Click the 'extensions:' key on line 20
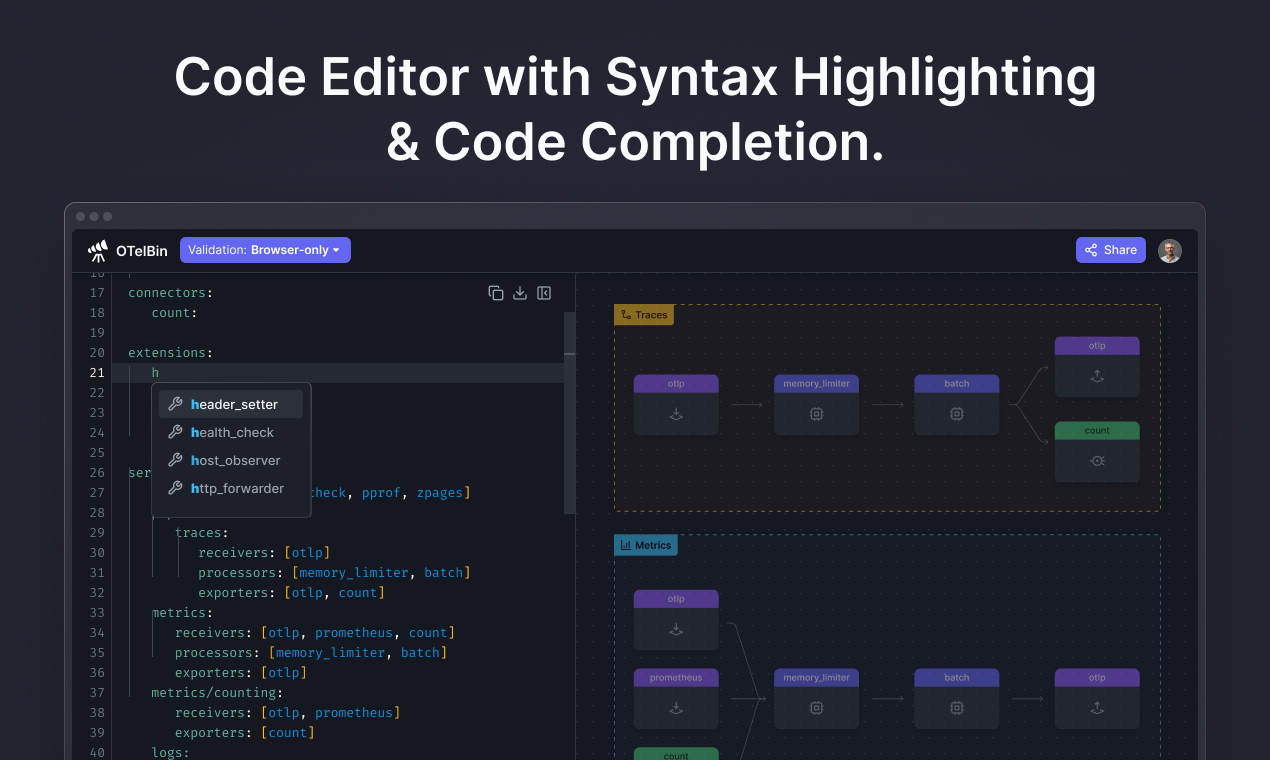The height and width of the screenshot is (760, 1270). (171, 353)
